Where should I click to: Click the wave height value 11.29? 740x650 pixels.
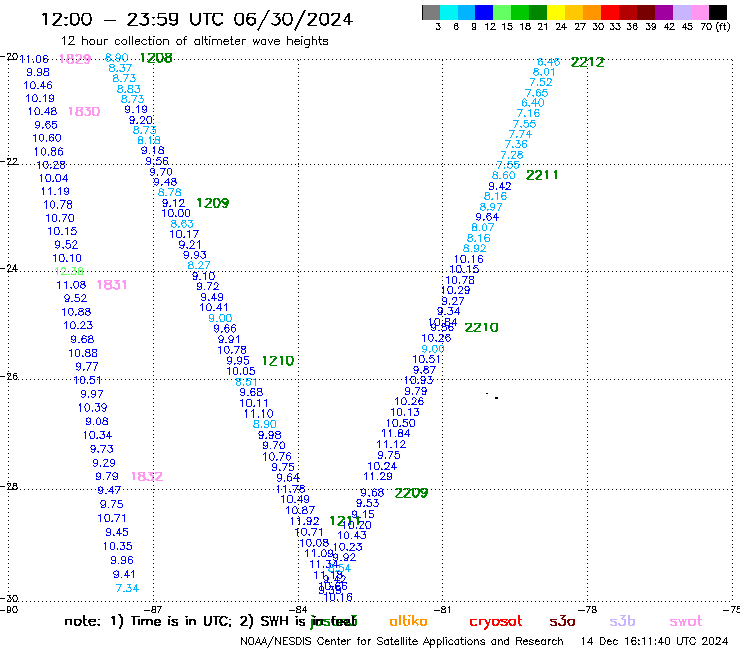(378, 476)
